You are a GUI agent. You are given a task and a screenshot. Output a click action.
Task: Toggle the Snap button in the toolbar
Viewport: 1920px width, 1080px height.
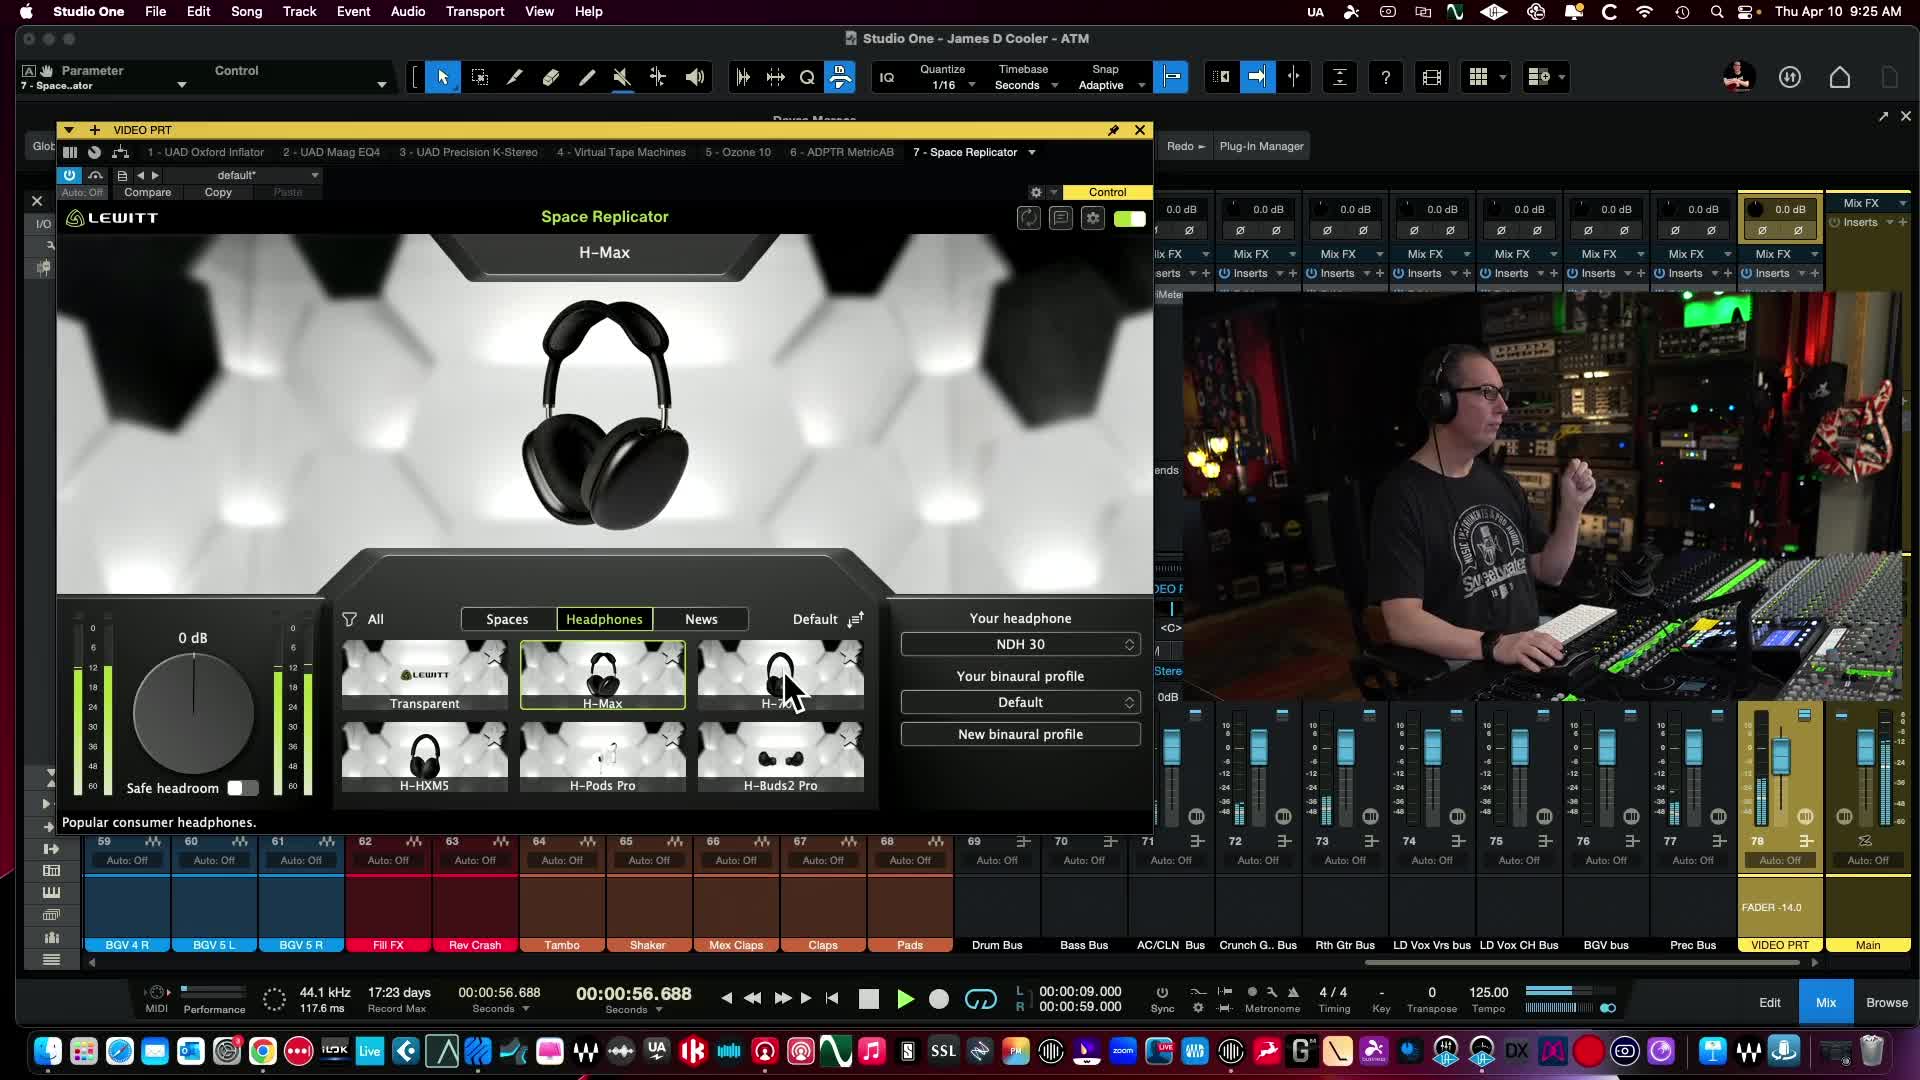click(1171, 77)
